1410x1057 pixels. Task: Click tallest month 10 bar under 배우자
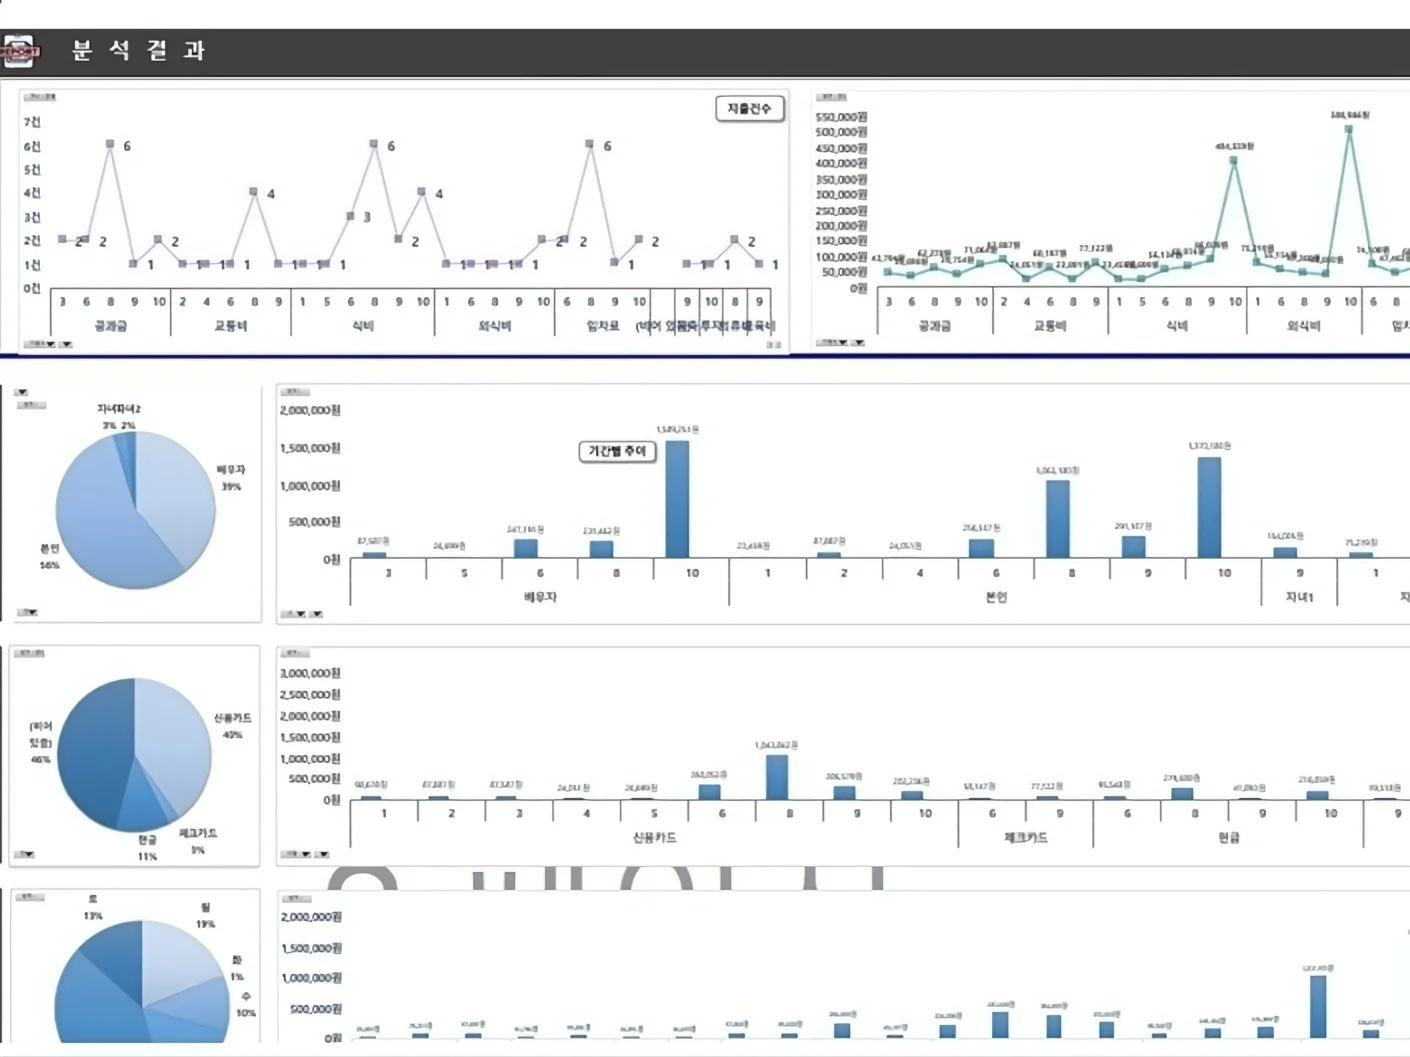(677, 499)
